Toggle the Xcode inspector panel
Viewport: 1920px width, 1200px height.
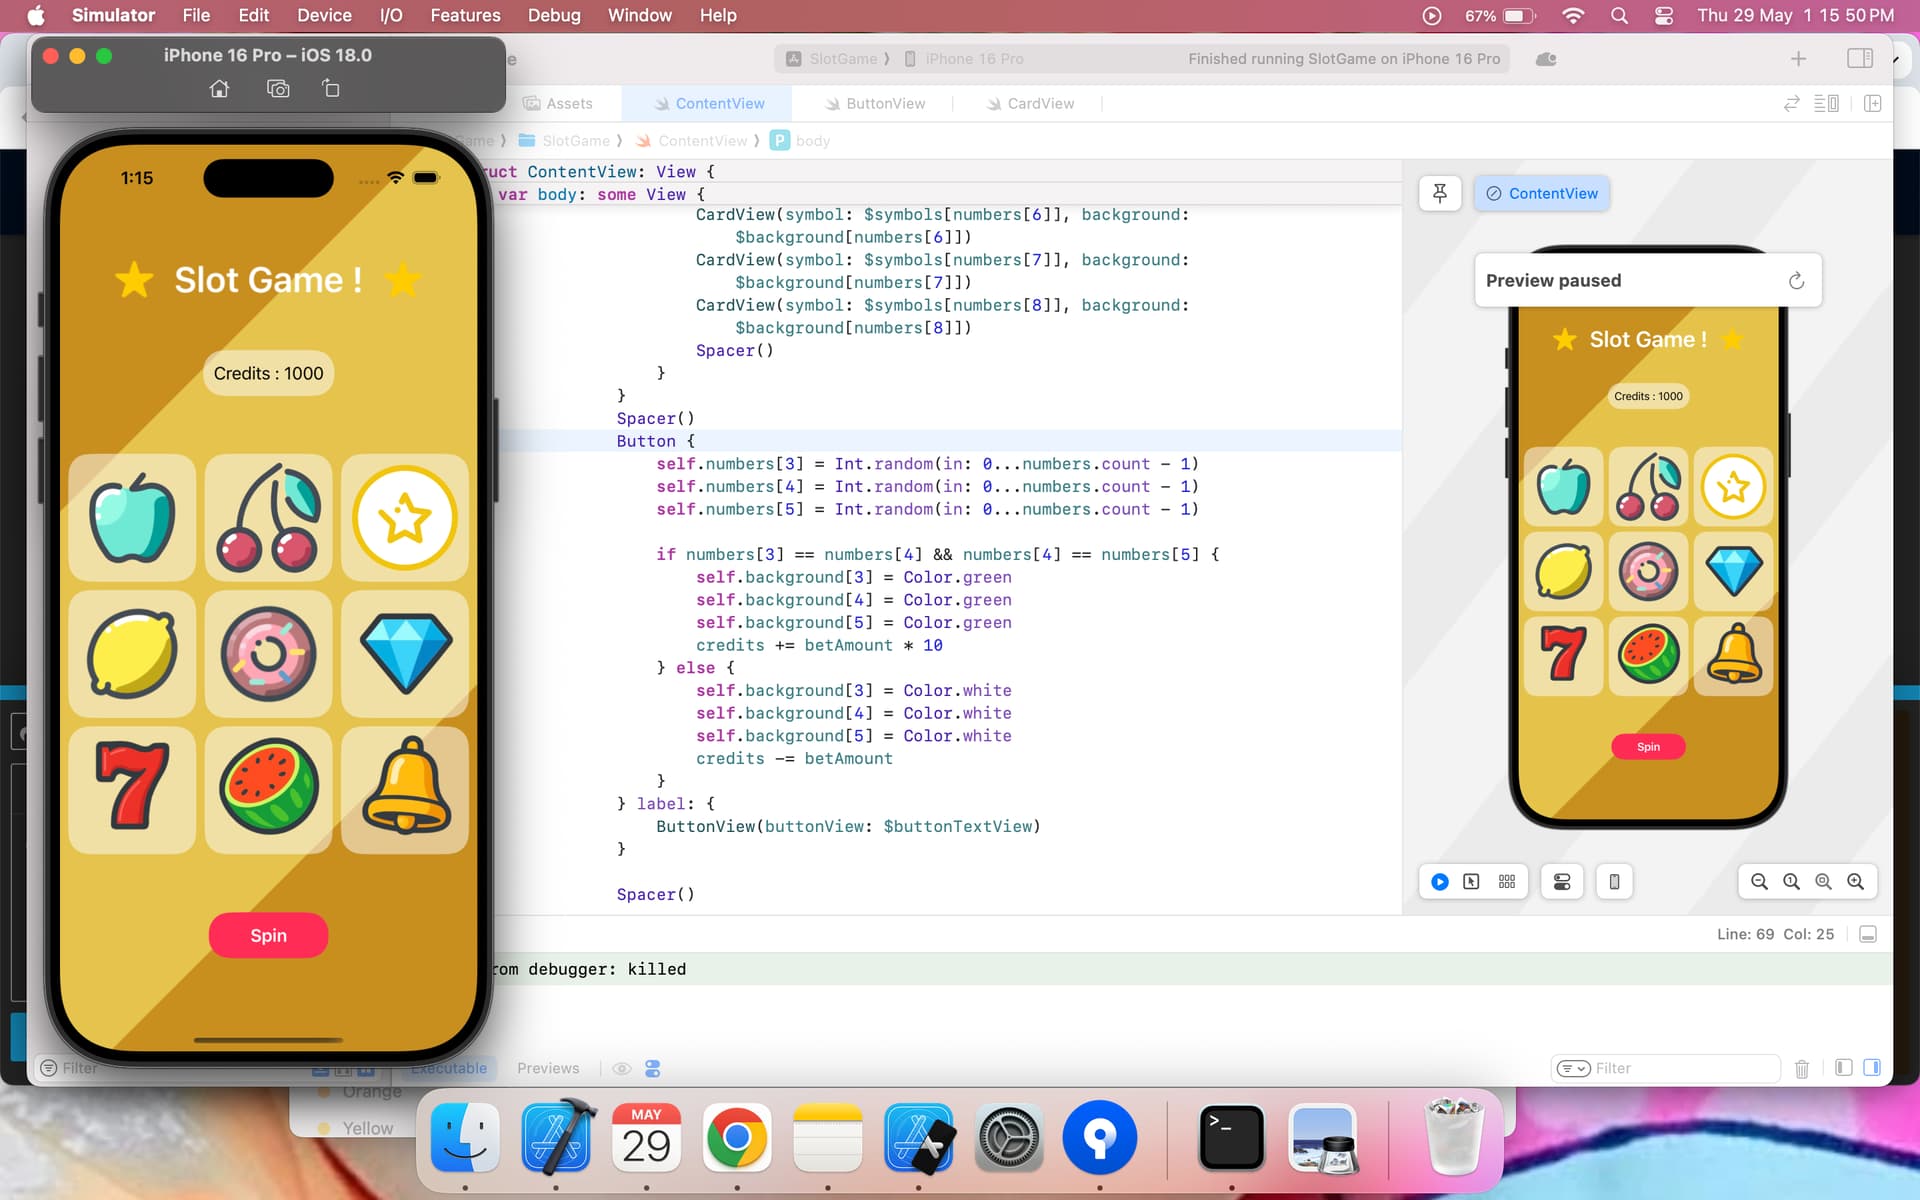(1860, 59)
